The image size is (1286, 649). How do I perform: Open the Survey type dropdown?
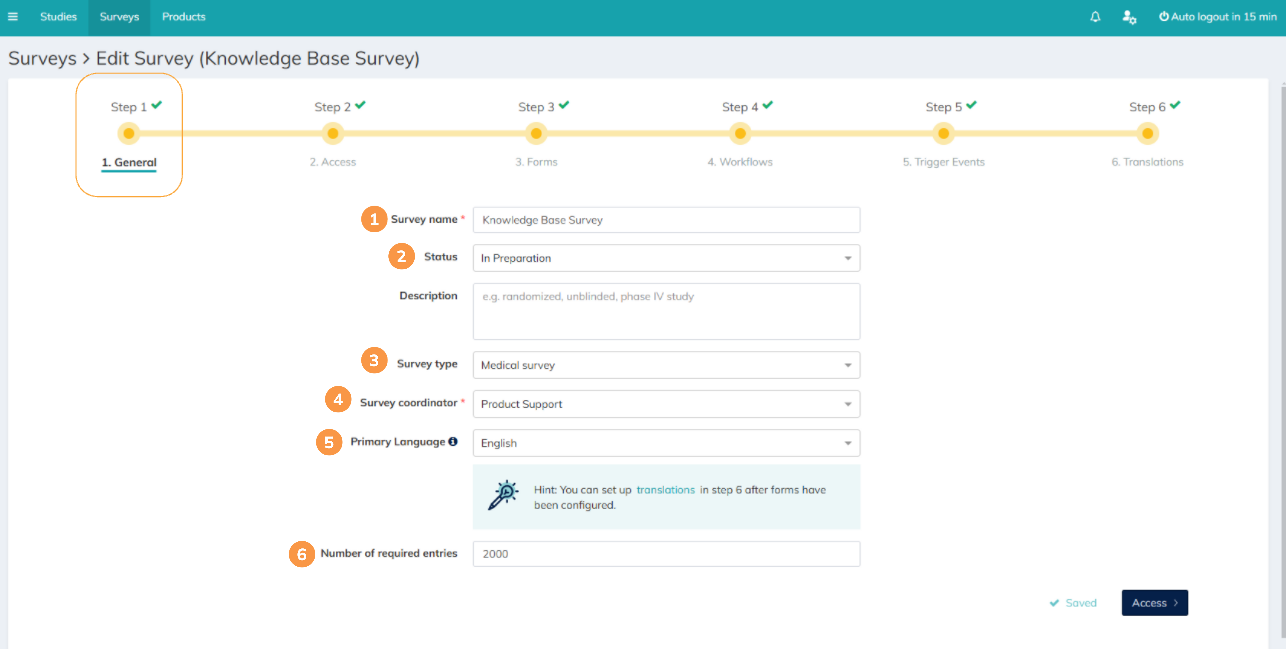[666, 365]
